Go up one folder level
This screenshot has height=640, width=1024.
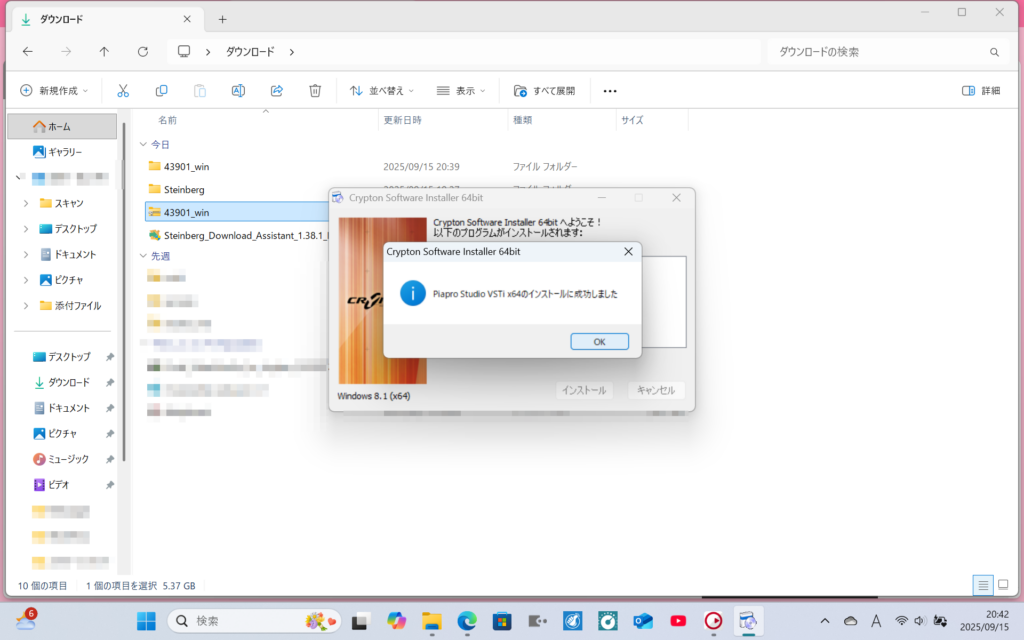(104, 52)
